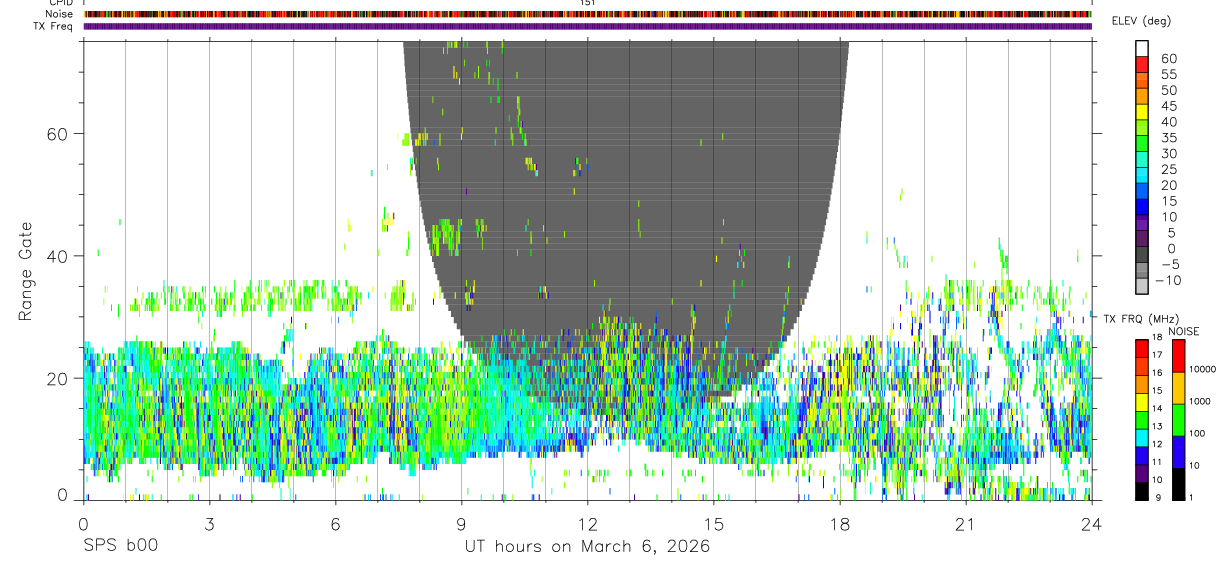
Task: Select the cyan ELEV swatch between 30 and 25
Action: tap(1142, 158)
